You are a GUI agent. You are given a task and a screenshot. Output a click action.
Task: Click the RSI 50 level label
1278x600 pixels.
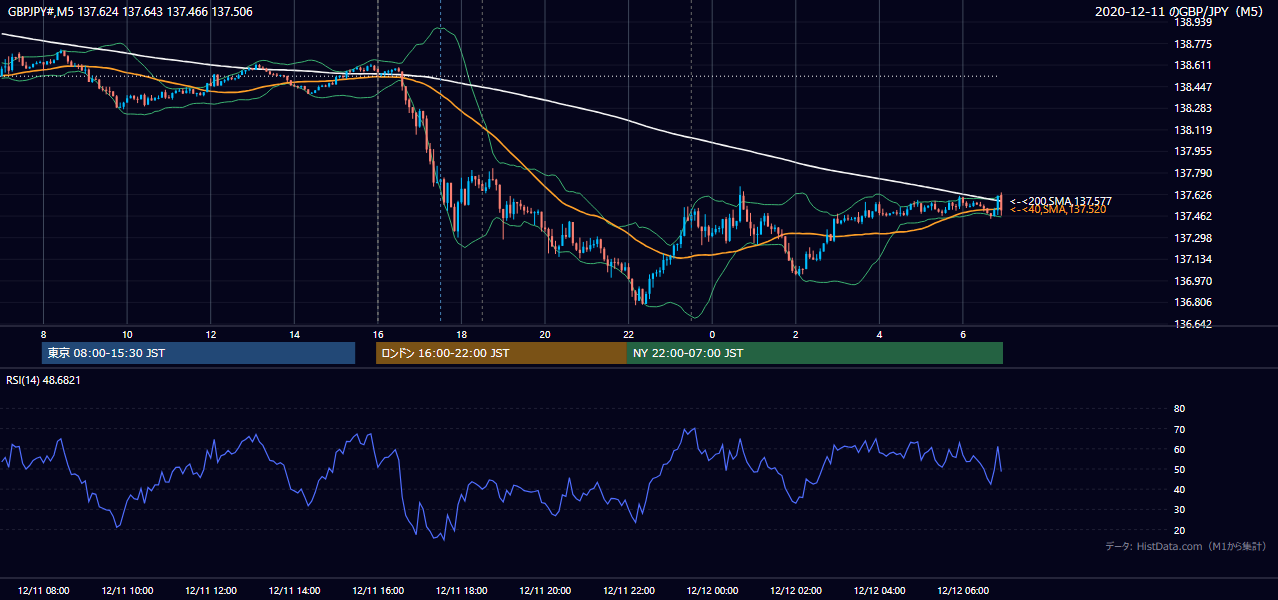pos(1179,469)
